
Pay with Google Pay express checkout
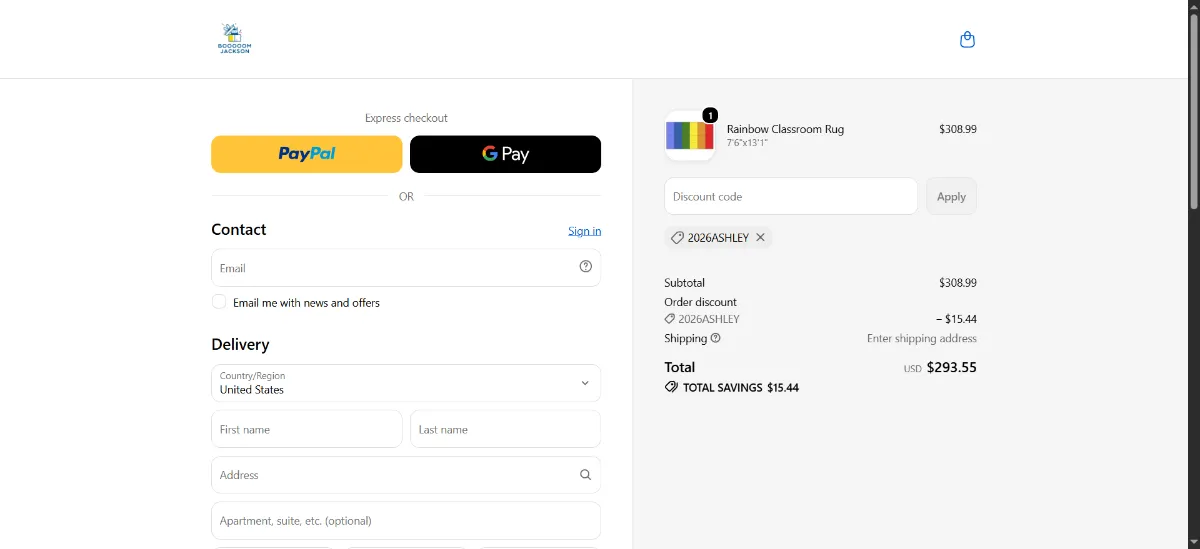point(505,154)
